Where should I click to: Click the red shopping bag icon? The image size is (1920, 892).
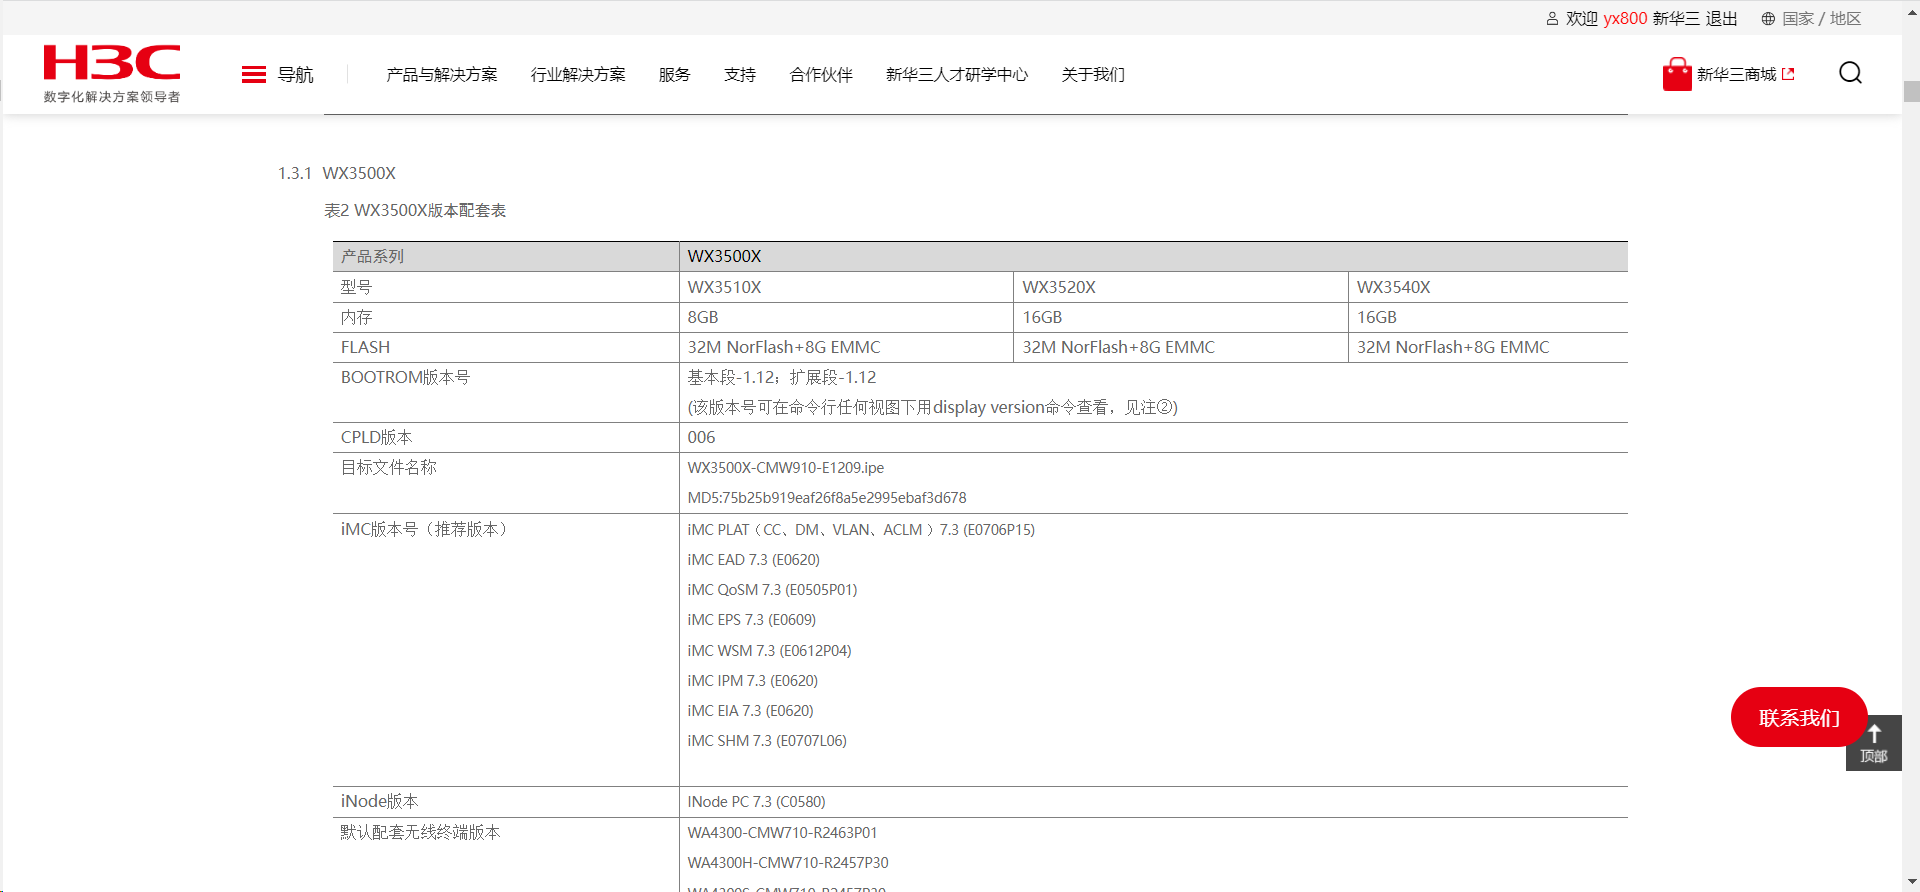[1677, 74]
